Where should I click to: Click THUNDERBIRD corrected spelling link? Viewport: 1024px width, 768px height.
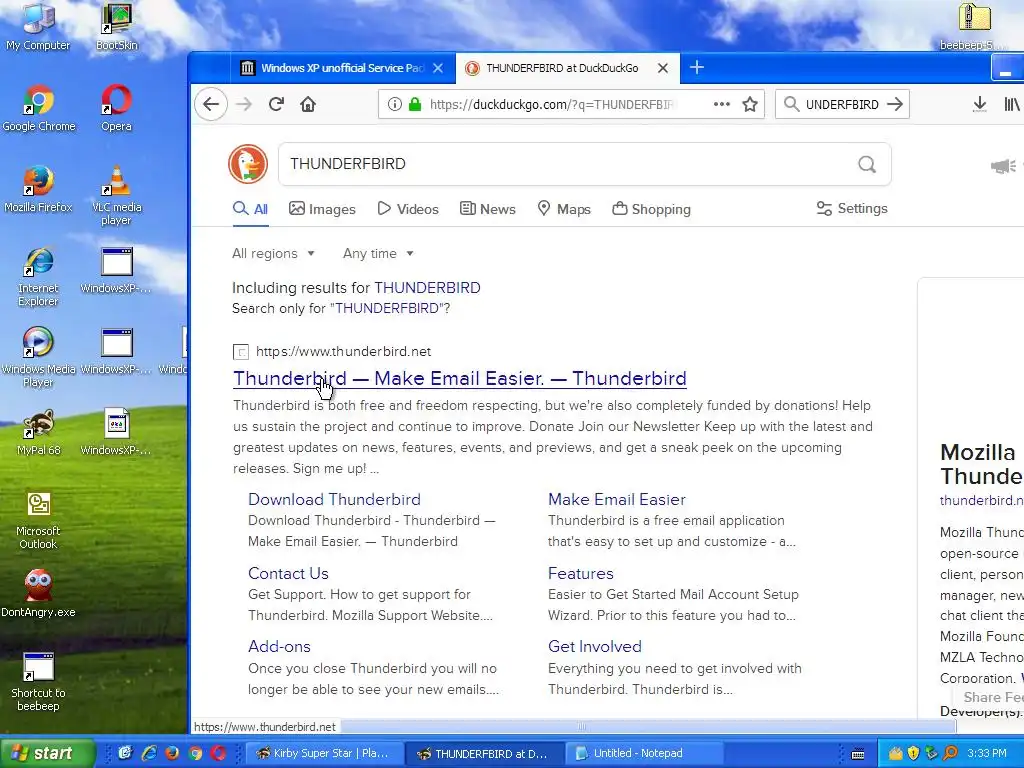[427, 287]
